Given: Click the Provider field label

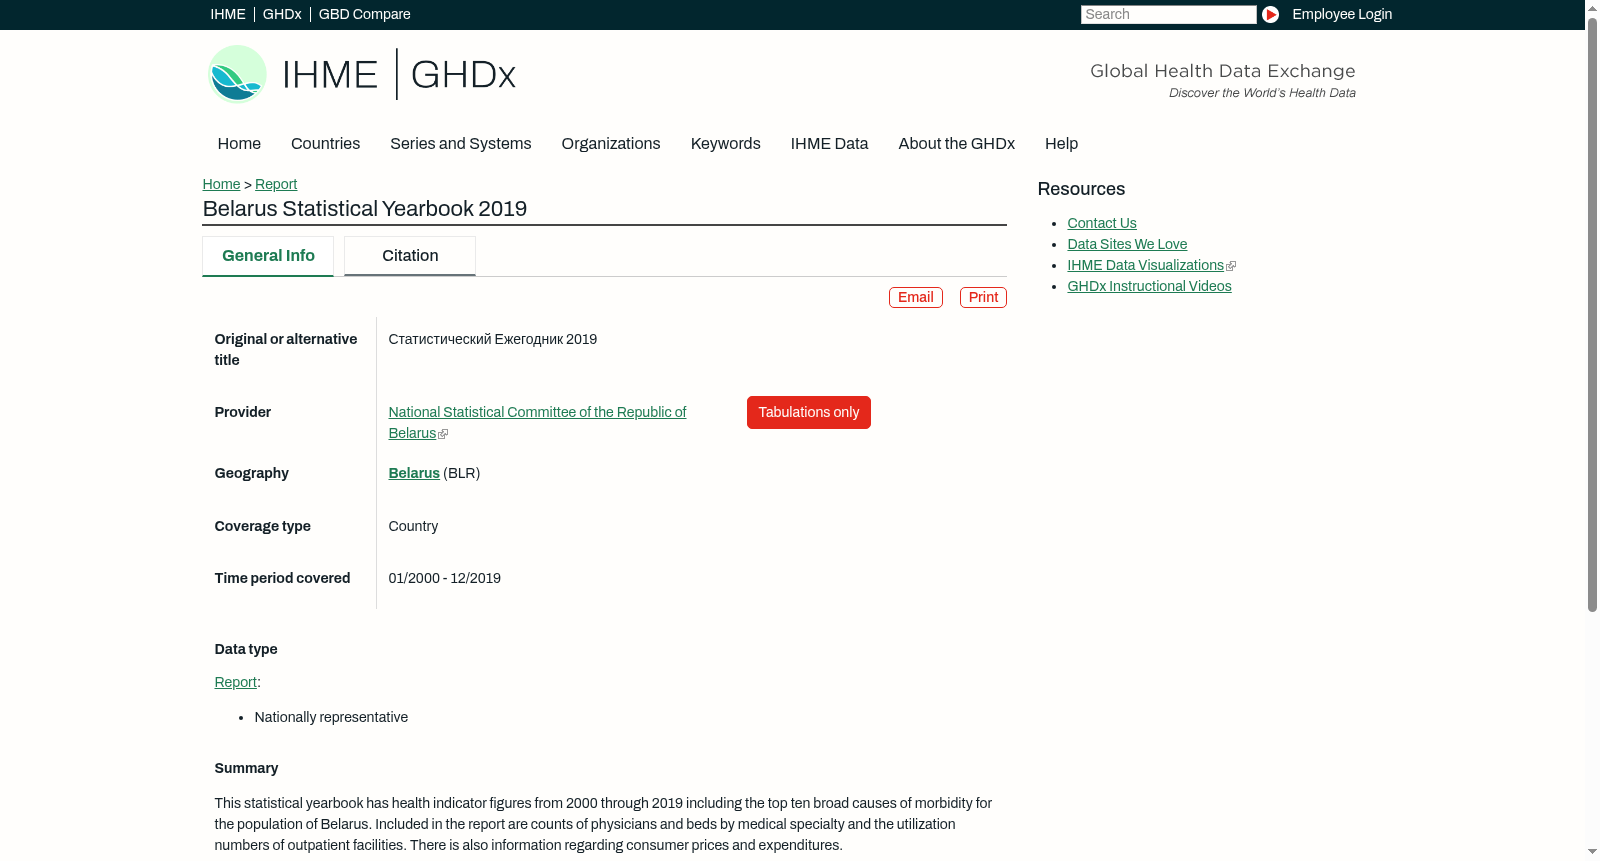Looking at the screenshot, I should click(x=243, y=413).
